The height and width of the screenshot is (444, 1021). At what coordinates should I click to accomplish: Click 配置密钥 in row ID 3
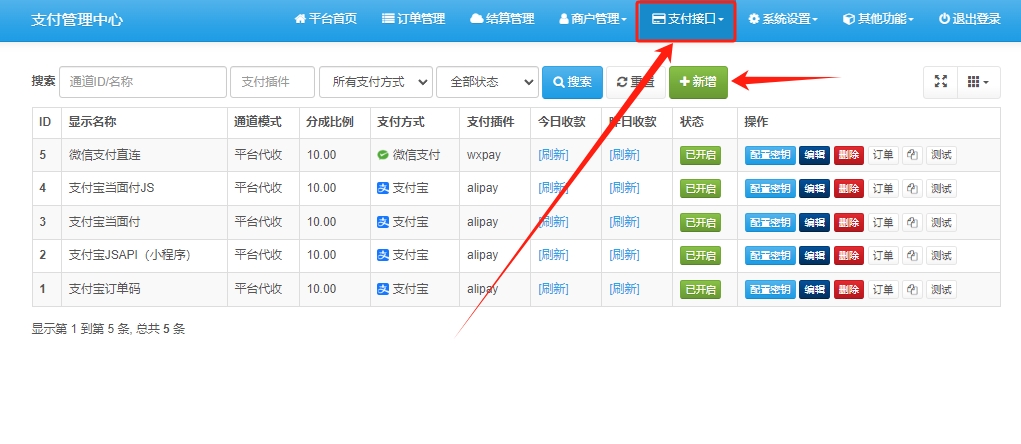(770, 222)
